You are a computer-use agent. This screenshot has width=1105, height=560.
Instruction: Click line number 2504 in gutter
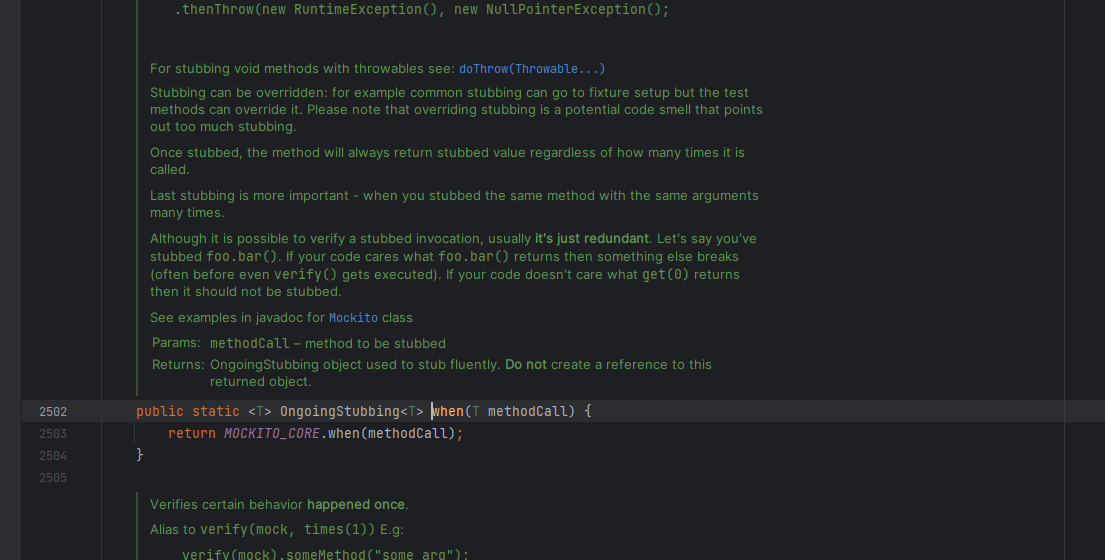click(x=53, y=456)
